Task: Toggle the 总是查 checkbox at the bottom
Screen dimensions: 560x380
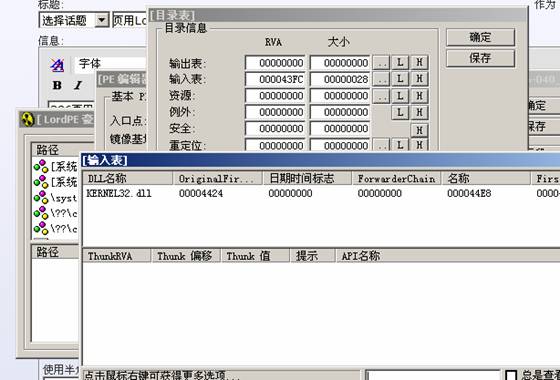Action: [x=511, y=375]
